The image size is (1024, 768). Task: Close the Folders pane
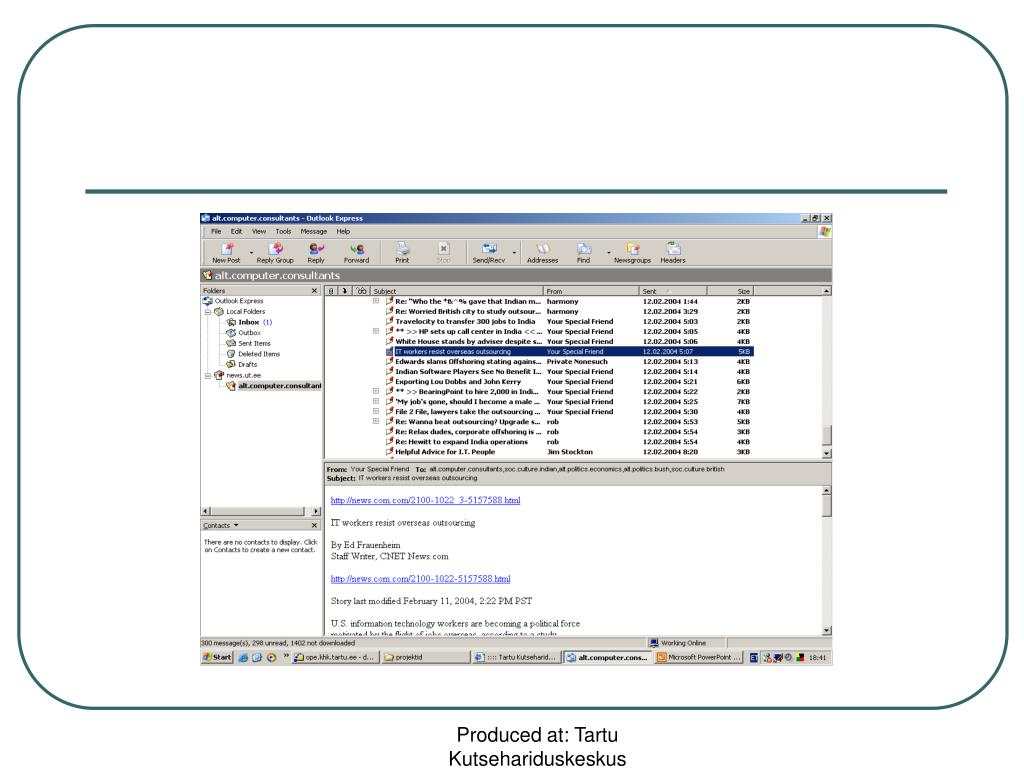(x=314, y=291)
